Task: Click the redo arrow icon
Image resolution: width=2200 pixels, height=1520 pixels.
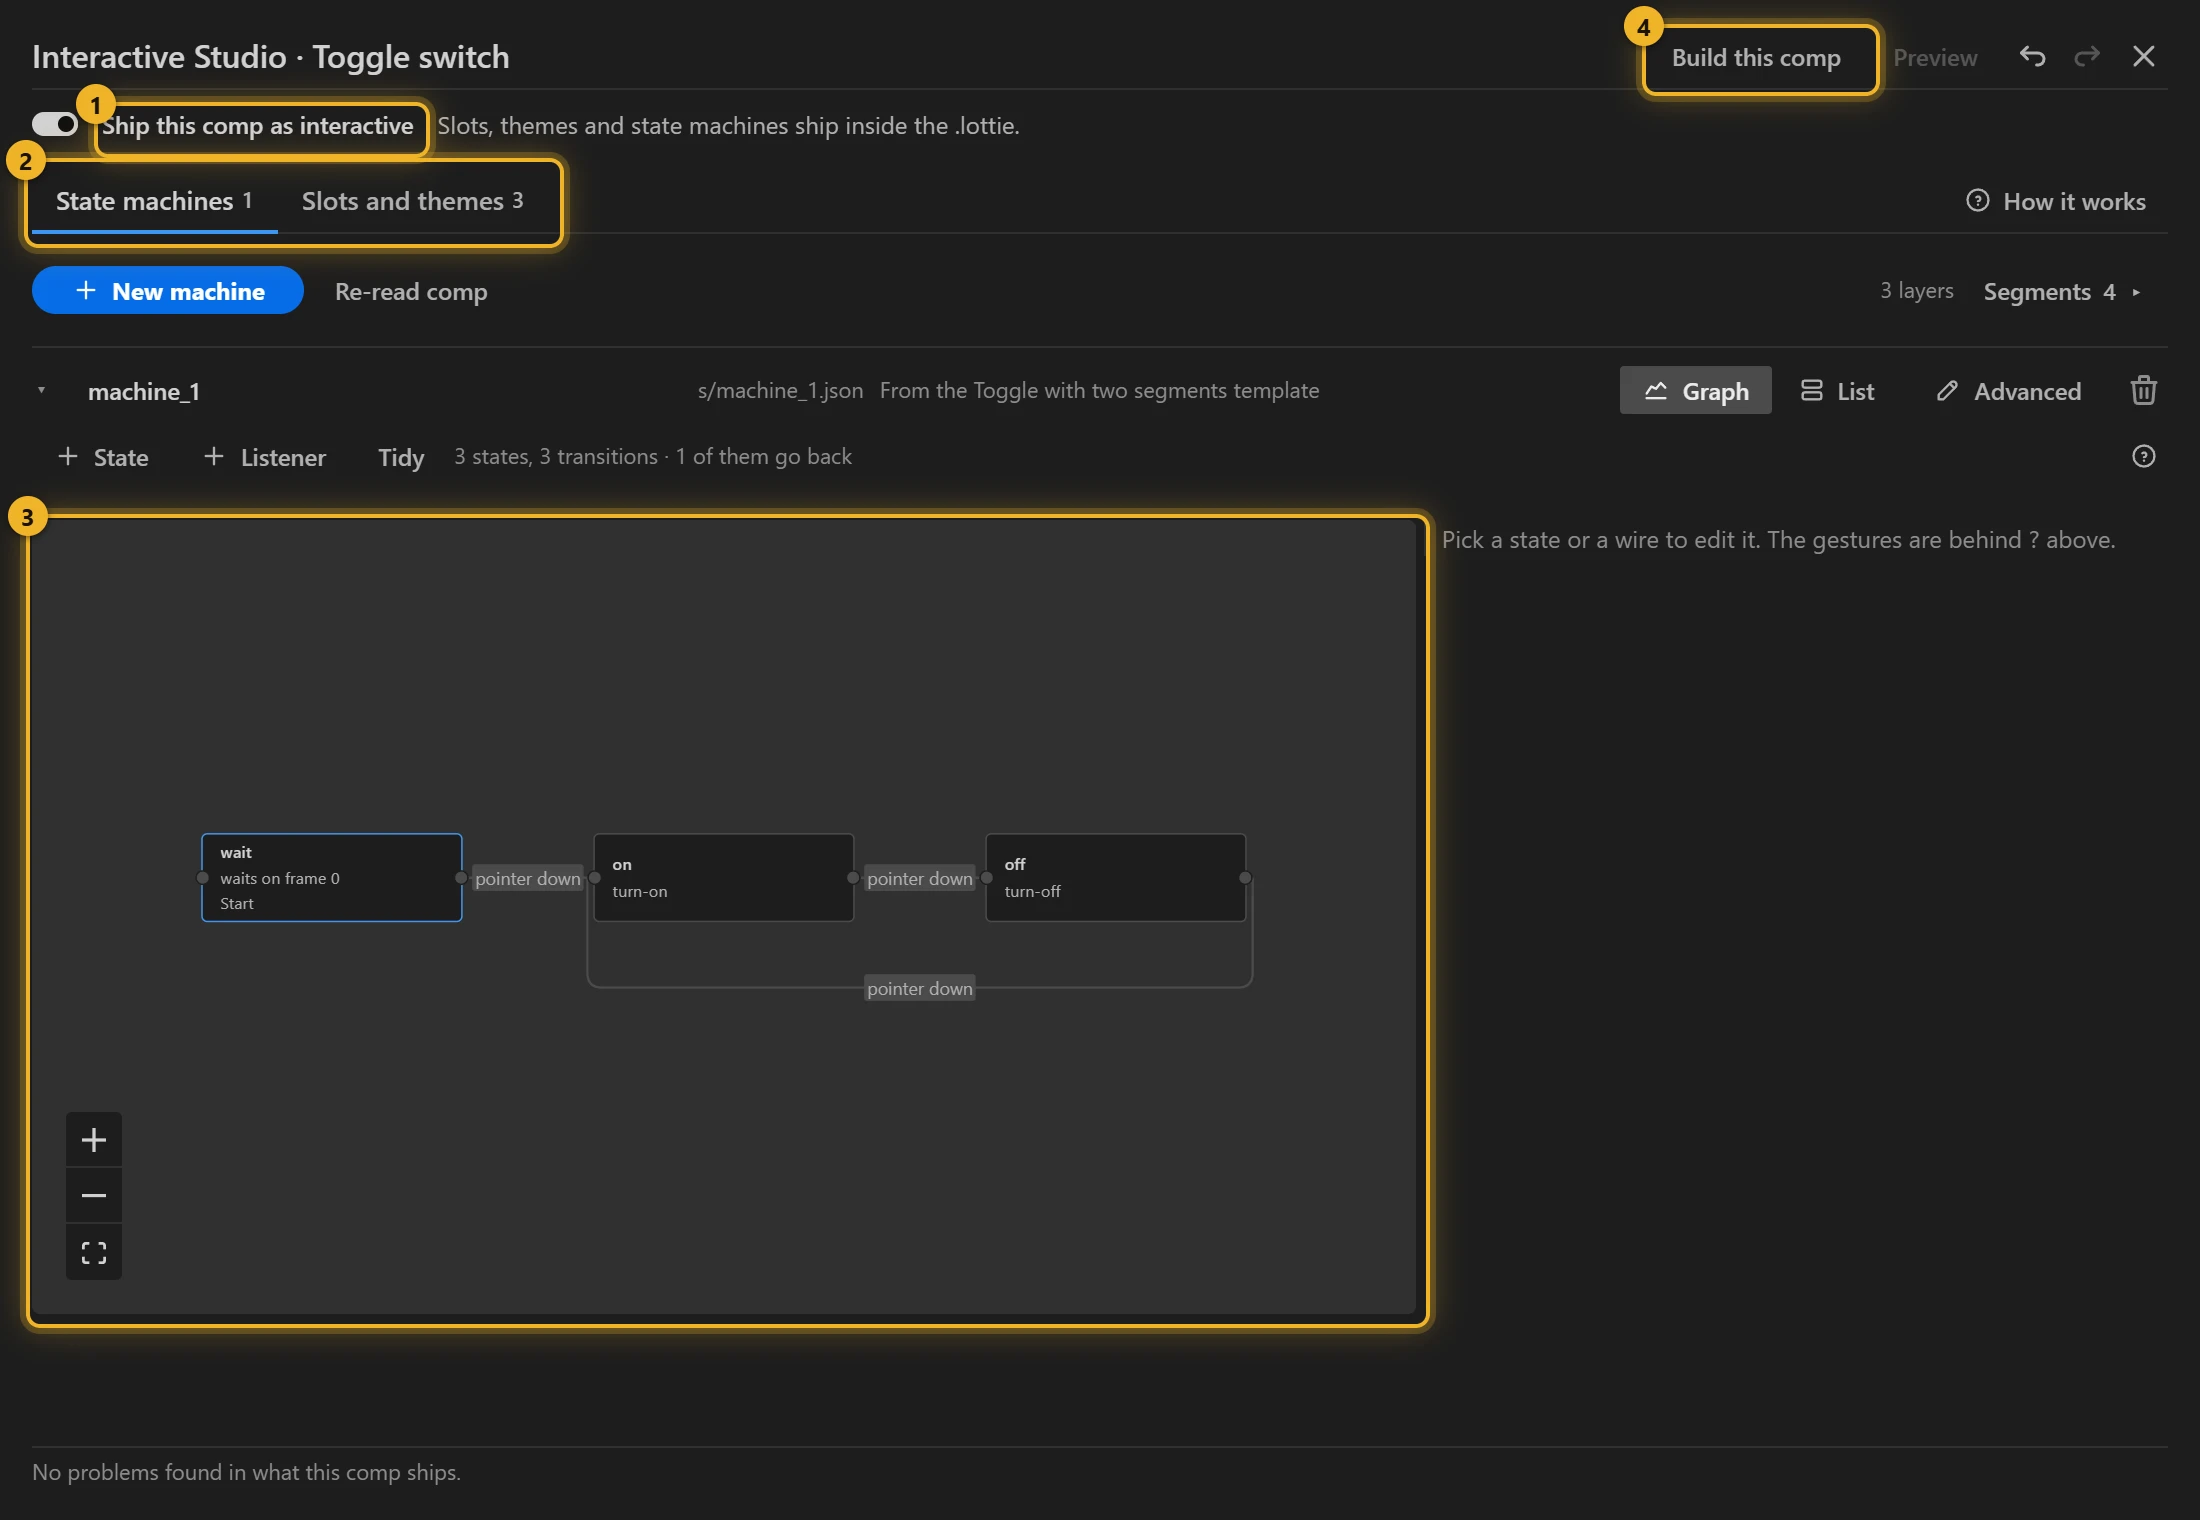Action: coord(2087,56)
